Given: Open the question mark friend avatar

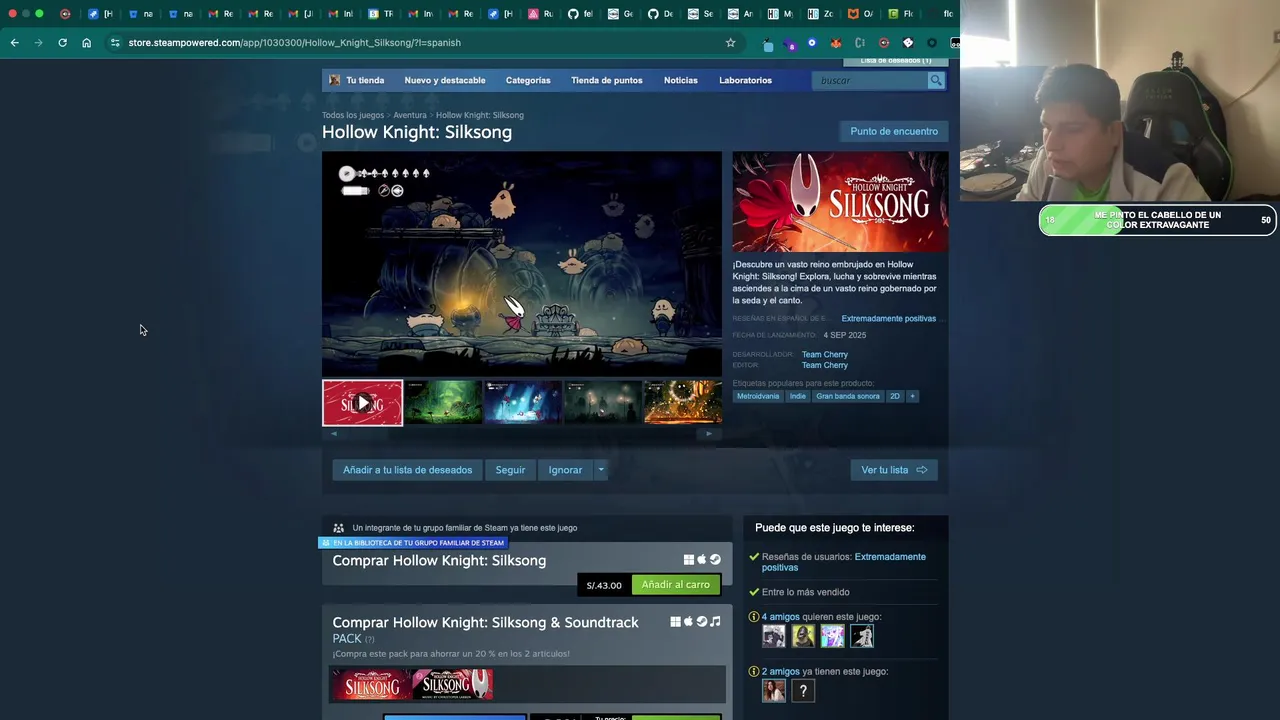Looking at the screenshot, I should tap(803, 690).
